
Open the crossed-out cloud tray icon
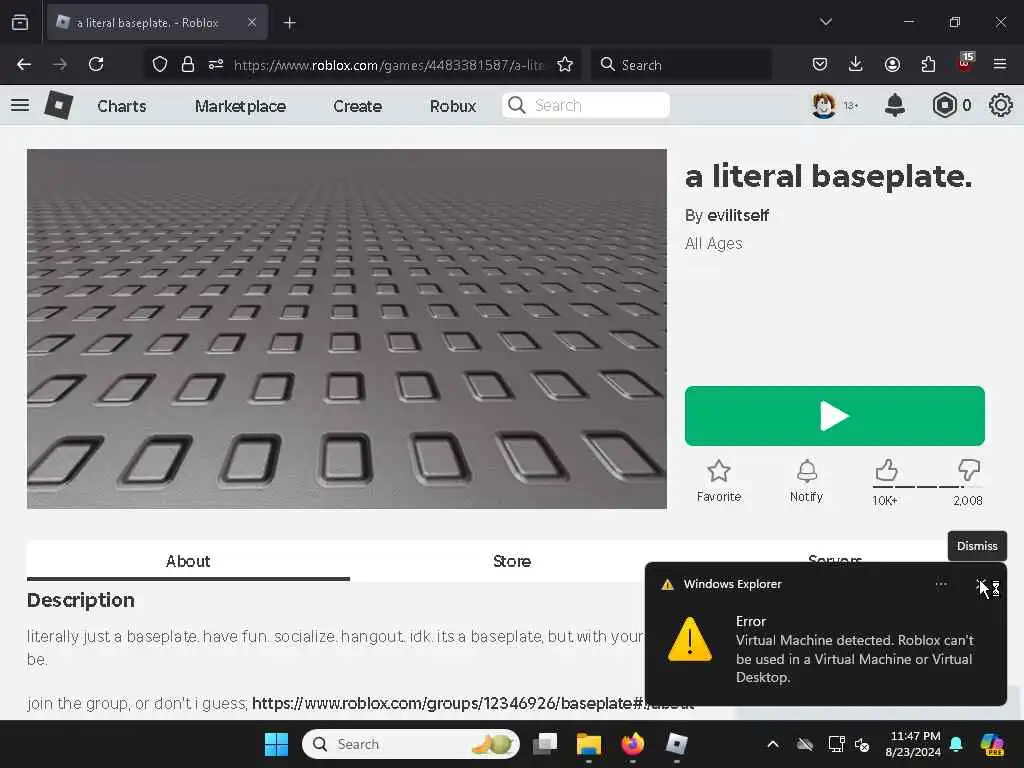point(805,744)
